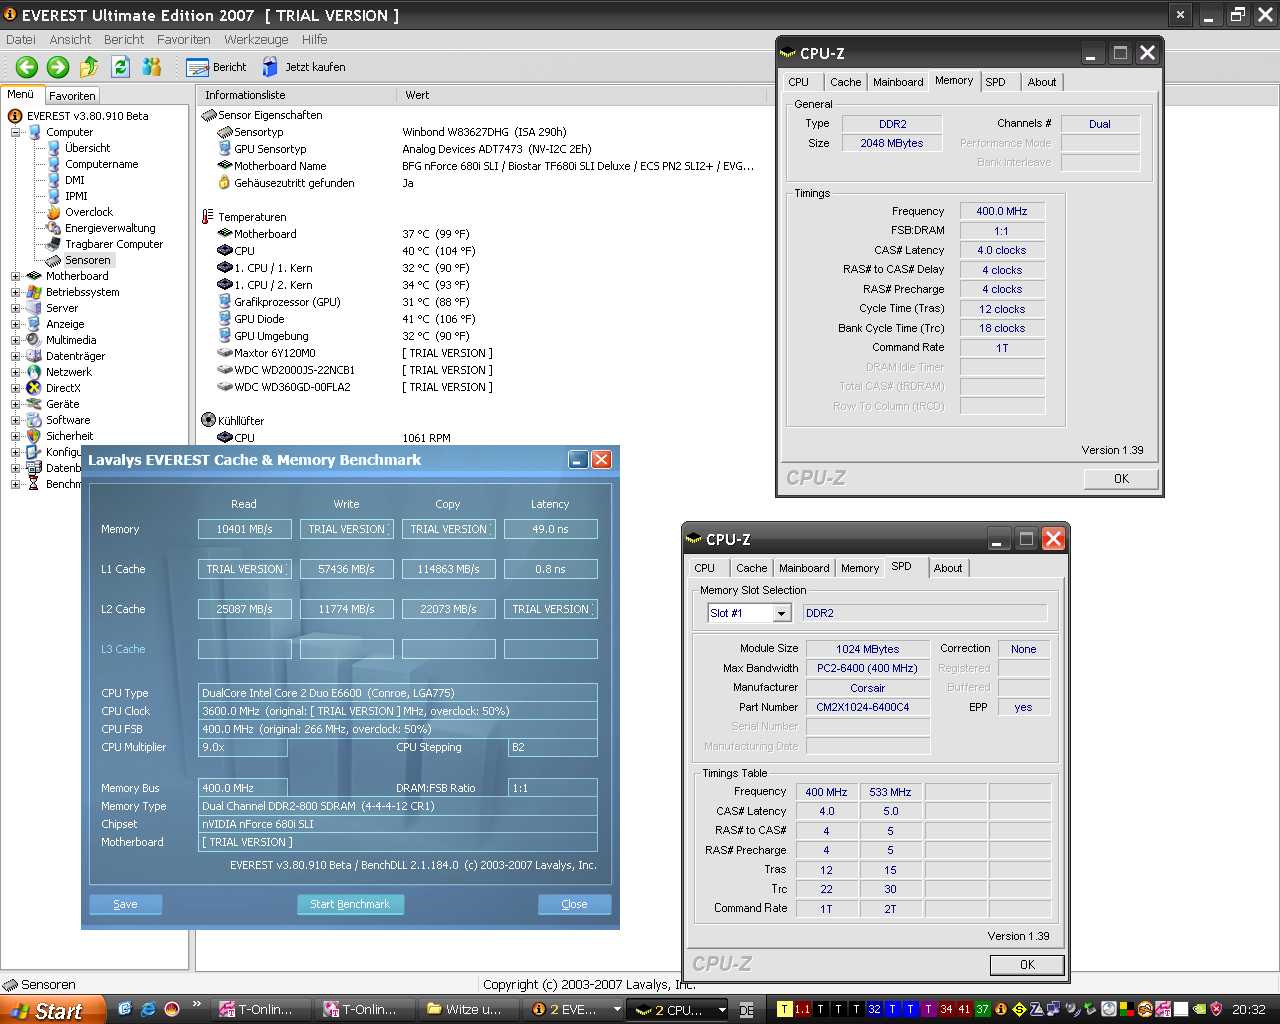Open the Ansicht menu
This screenshot has height=1024, width=1280.
pos(70,40)
